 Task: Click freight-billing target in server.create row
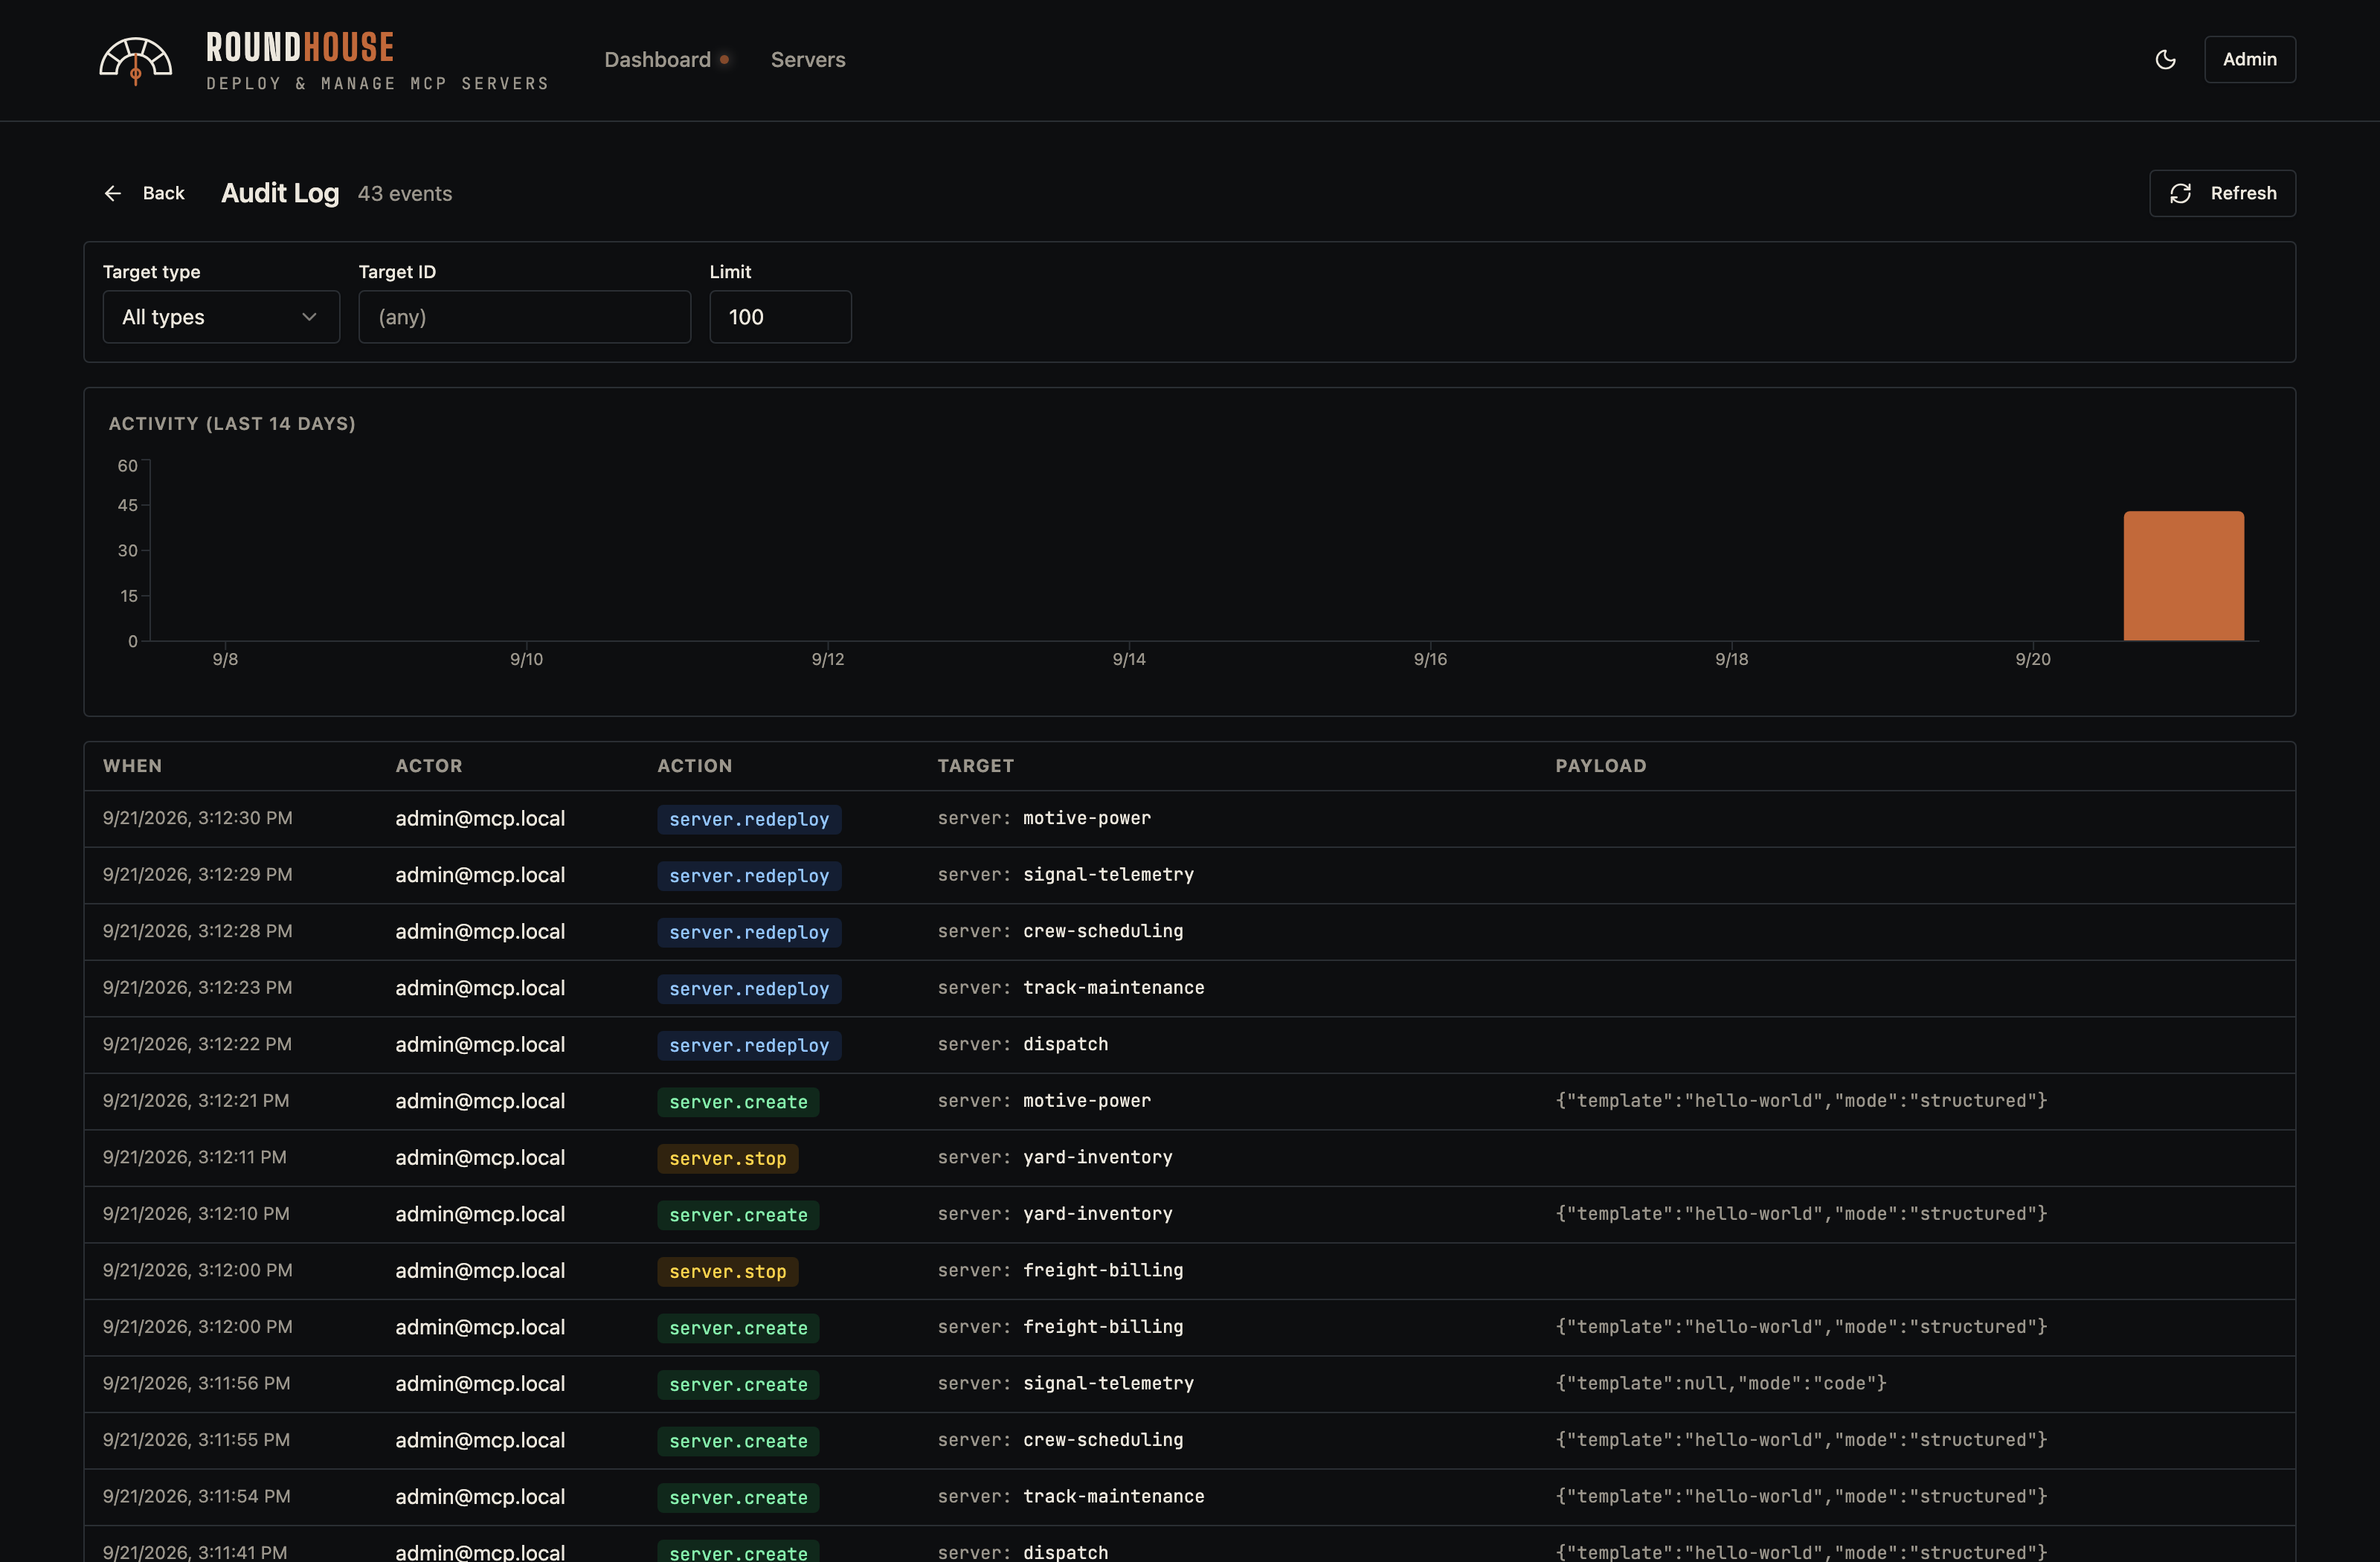click(x=1103, y=1327)
